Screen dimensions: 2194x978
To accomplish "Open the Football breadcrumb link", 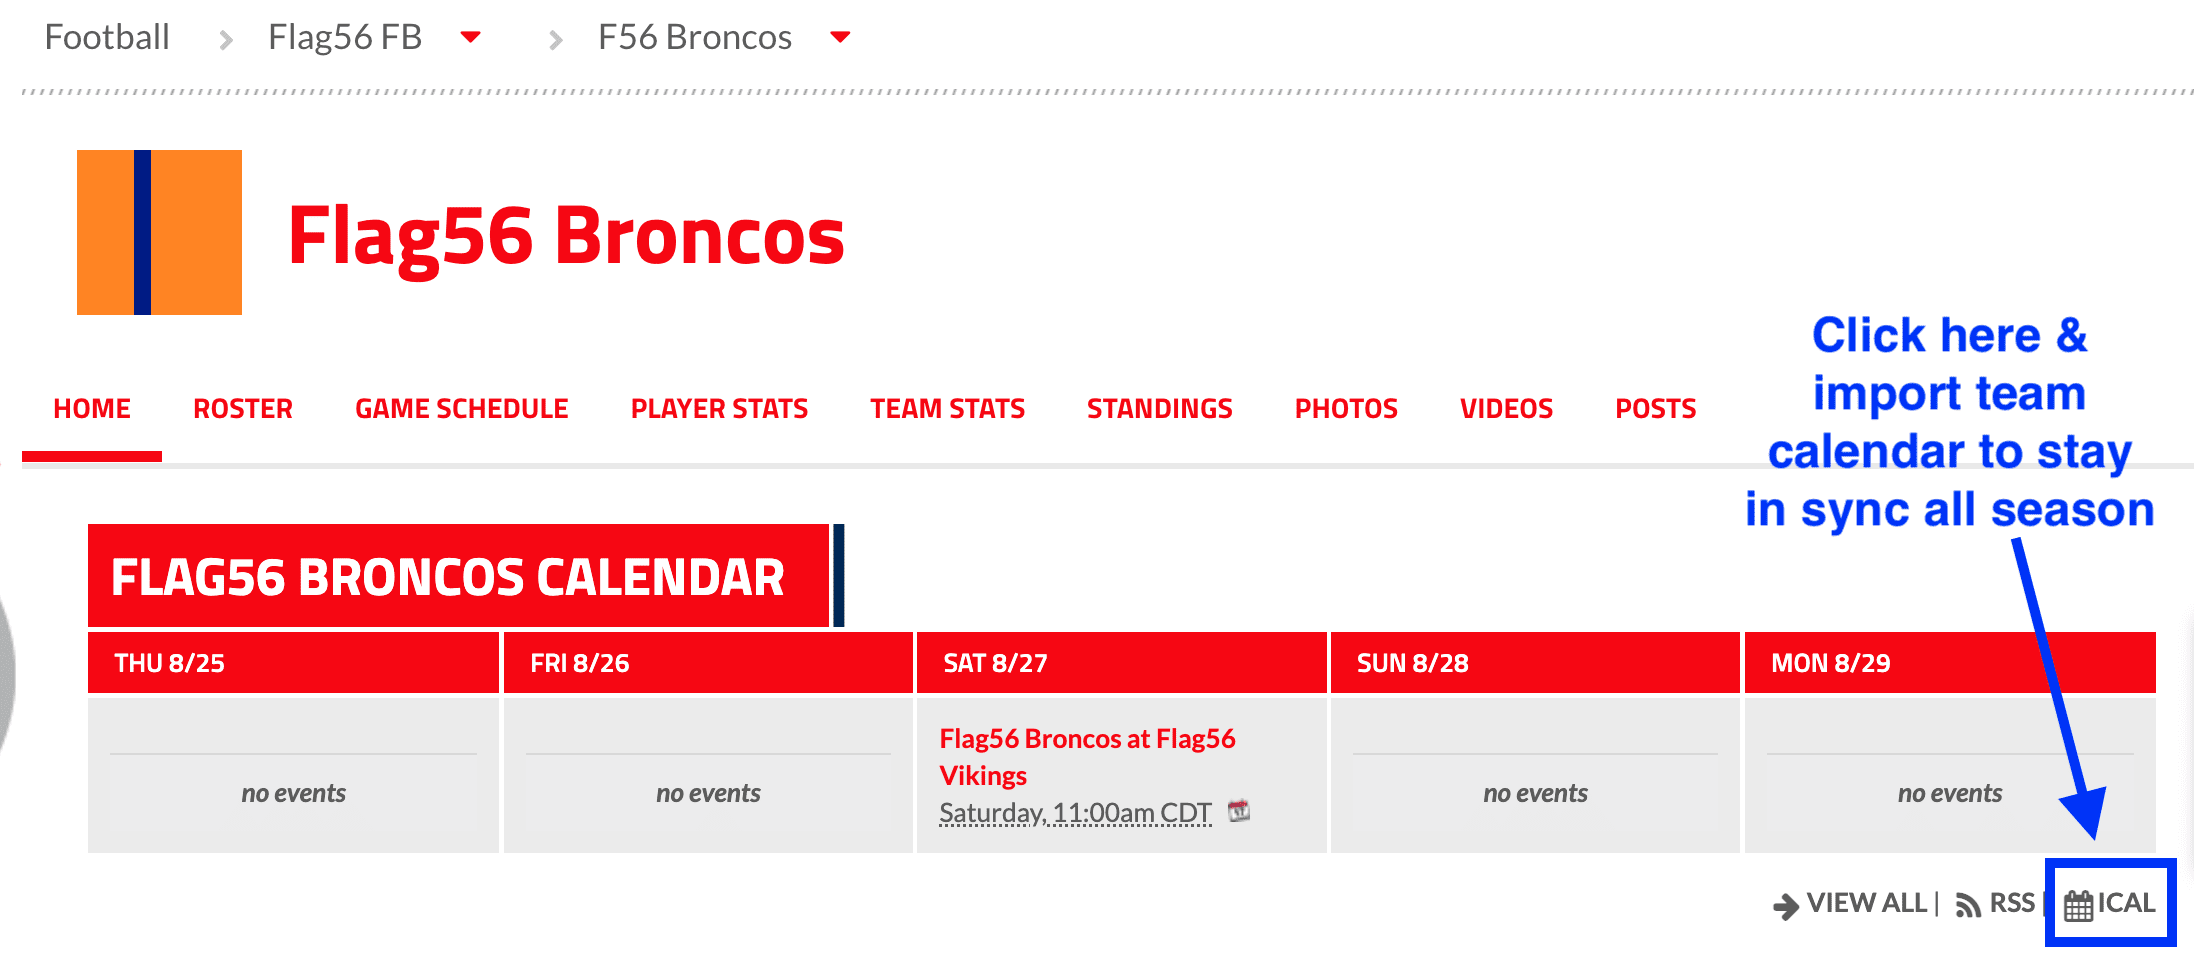I will click(x=107, y=37).
